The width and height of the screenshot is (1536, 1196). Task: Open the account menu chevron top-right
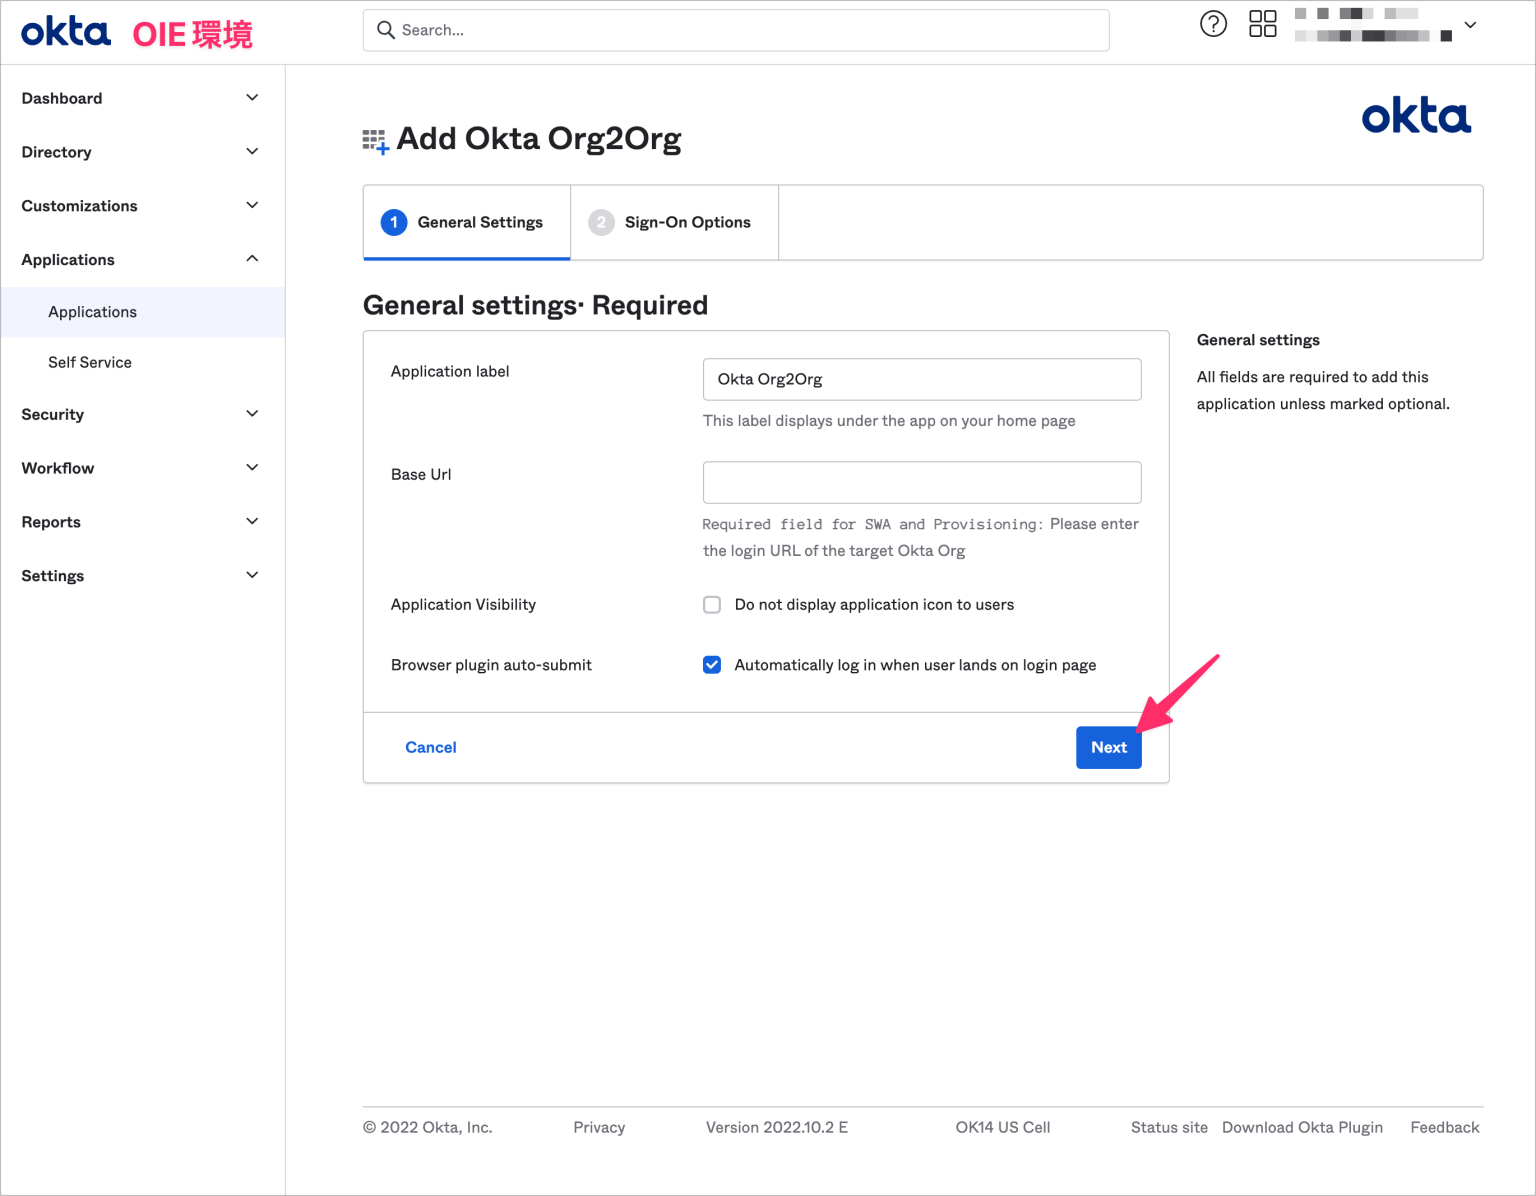click(1468, 24)
